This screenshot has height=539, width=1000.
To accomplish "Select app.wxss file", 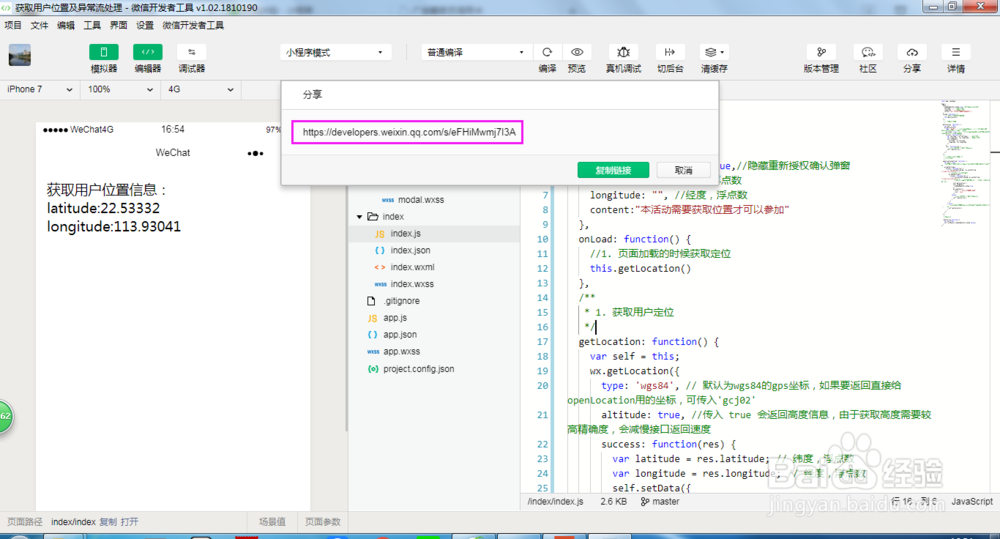I will pyautogui.click(x=401, y=351).
